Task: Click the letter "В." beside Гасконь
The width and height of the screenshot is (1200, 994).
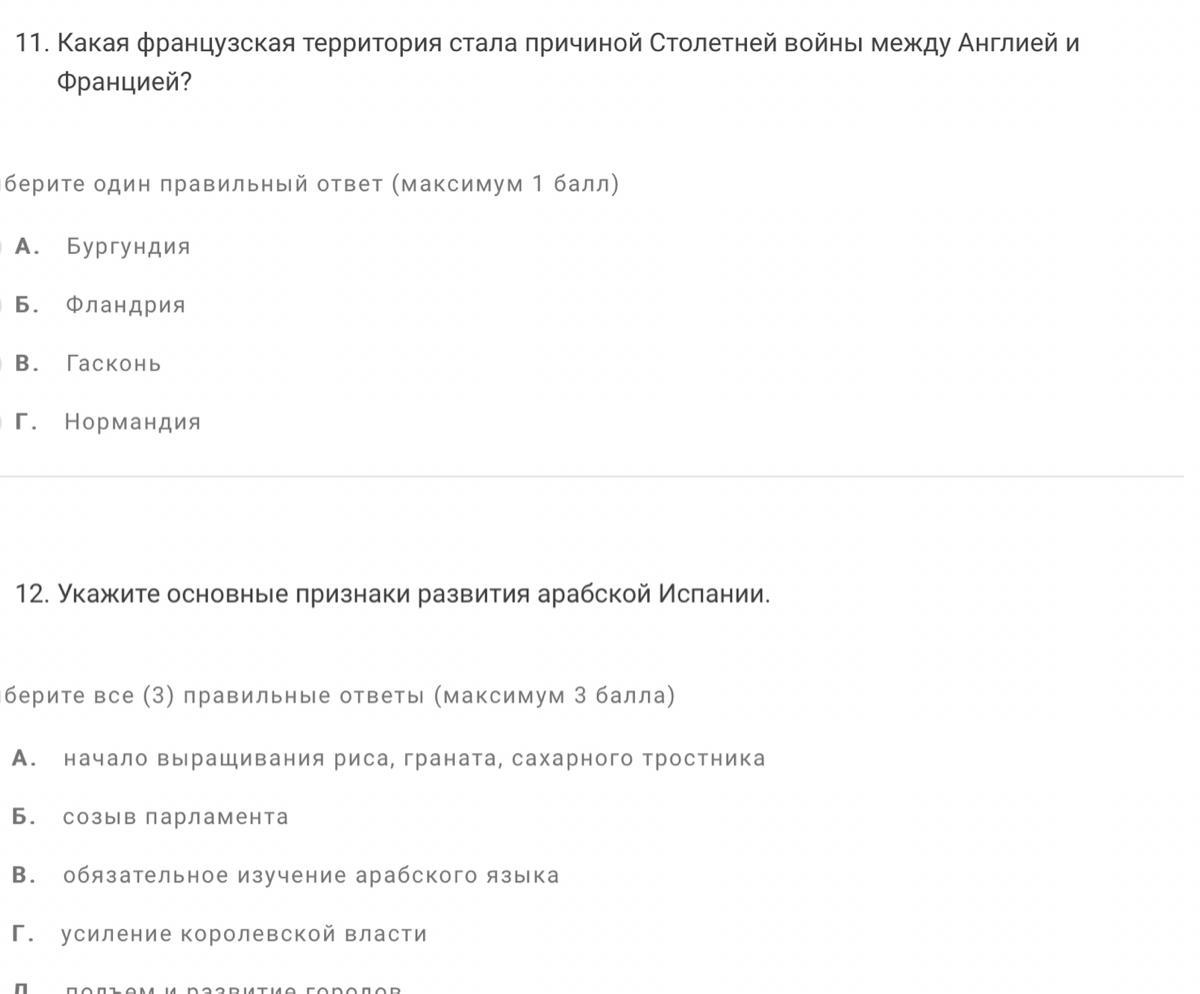Action: tap(27, 364)
